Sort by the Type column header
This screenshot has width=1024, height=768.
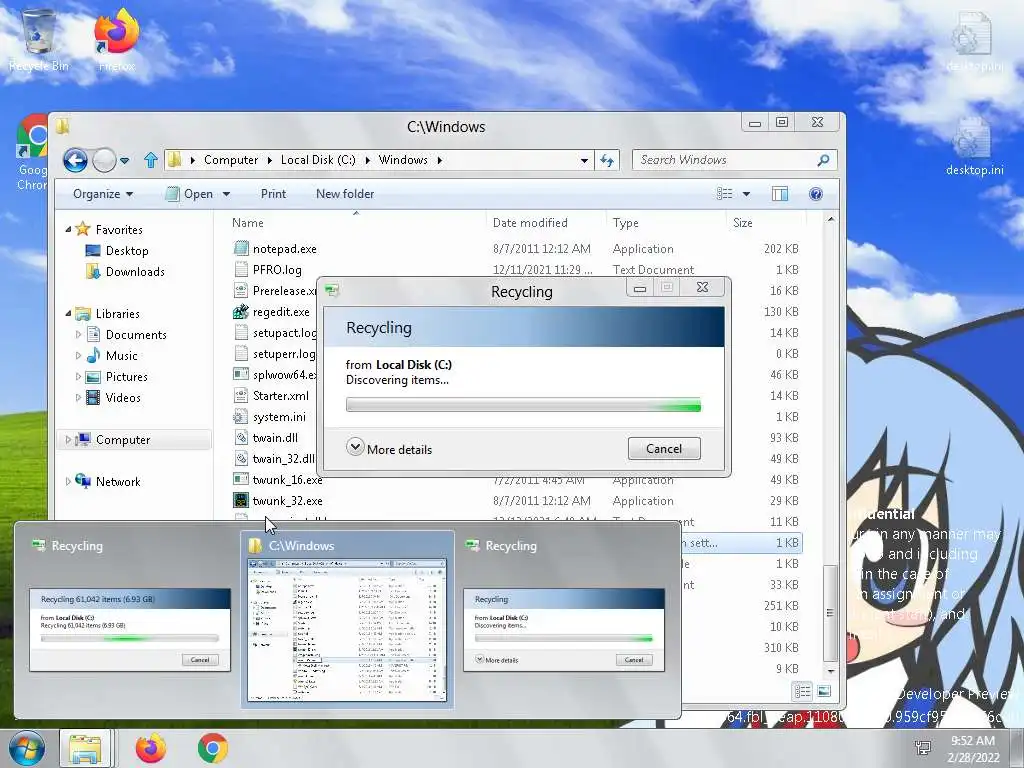(626, 223)
